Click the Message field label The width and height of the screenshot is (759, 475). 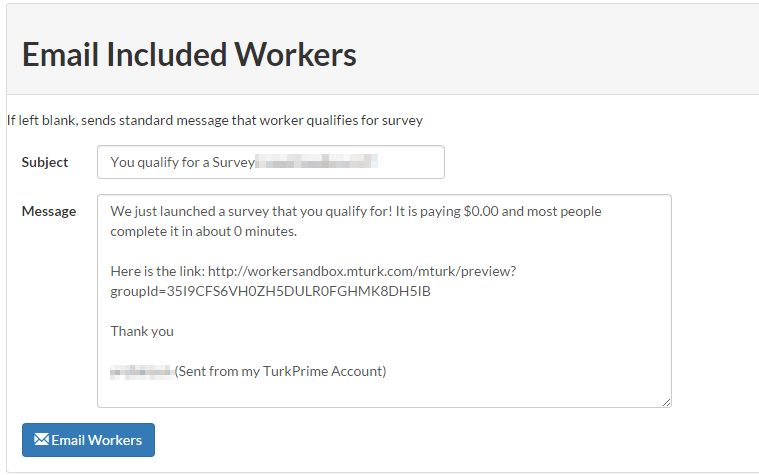point(49,211)
